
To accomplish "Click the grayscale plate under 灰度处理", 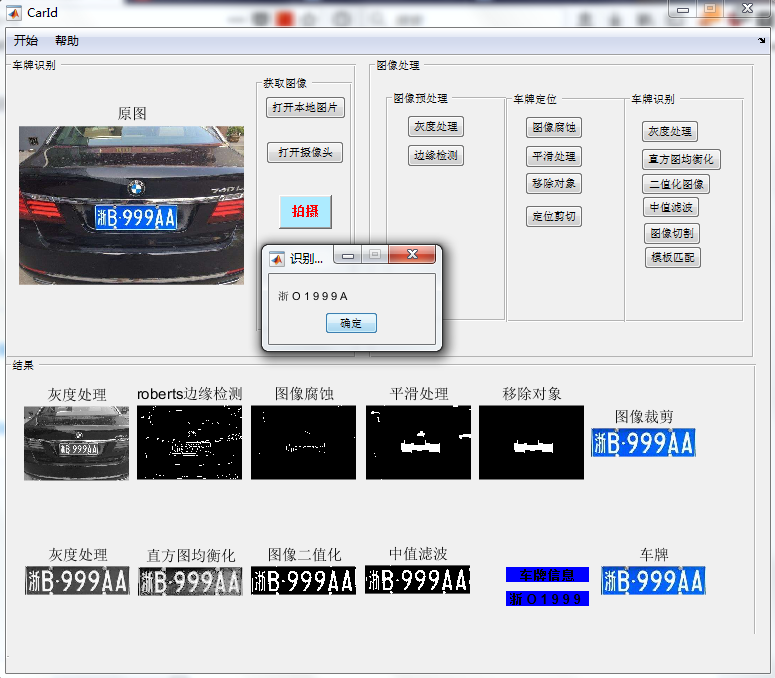I will pos(77,581).
